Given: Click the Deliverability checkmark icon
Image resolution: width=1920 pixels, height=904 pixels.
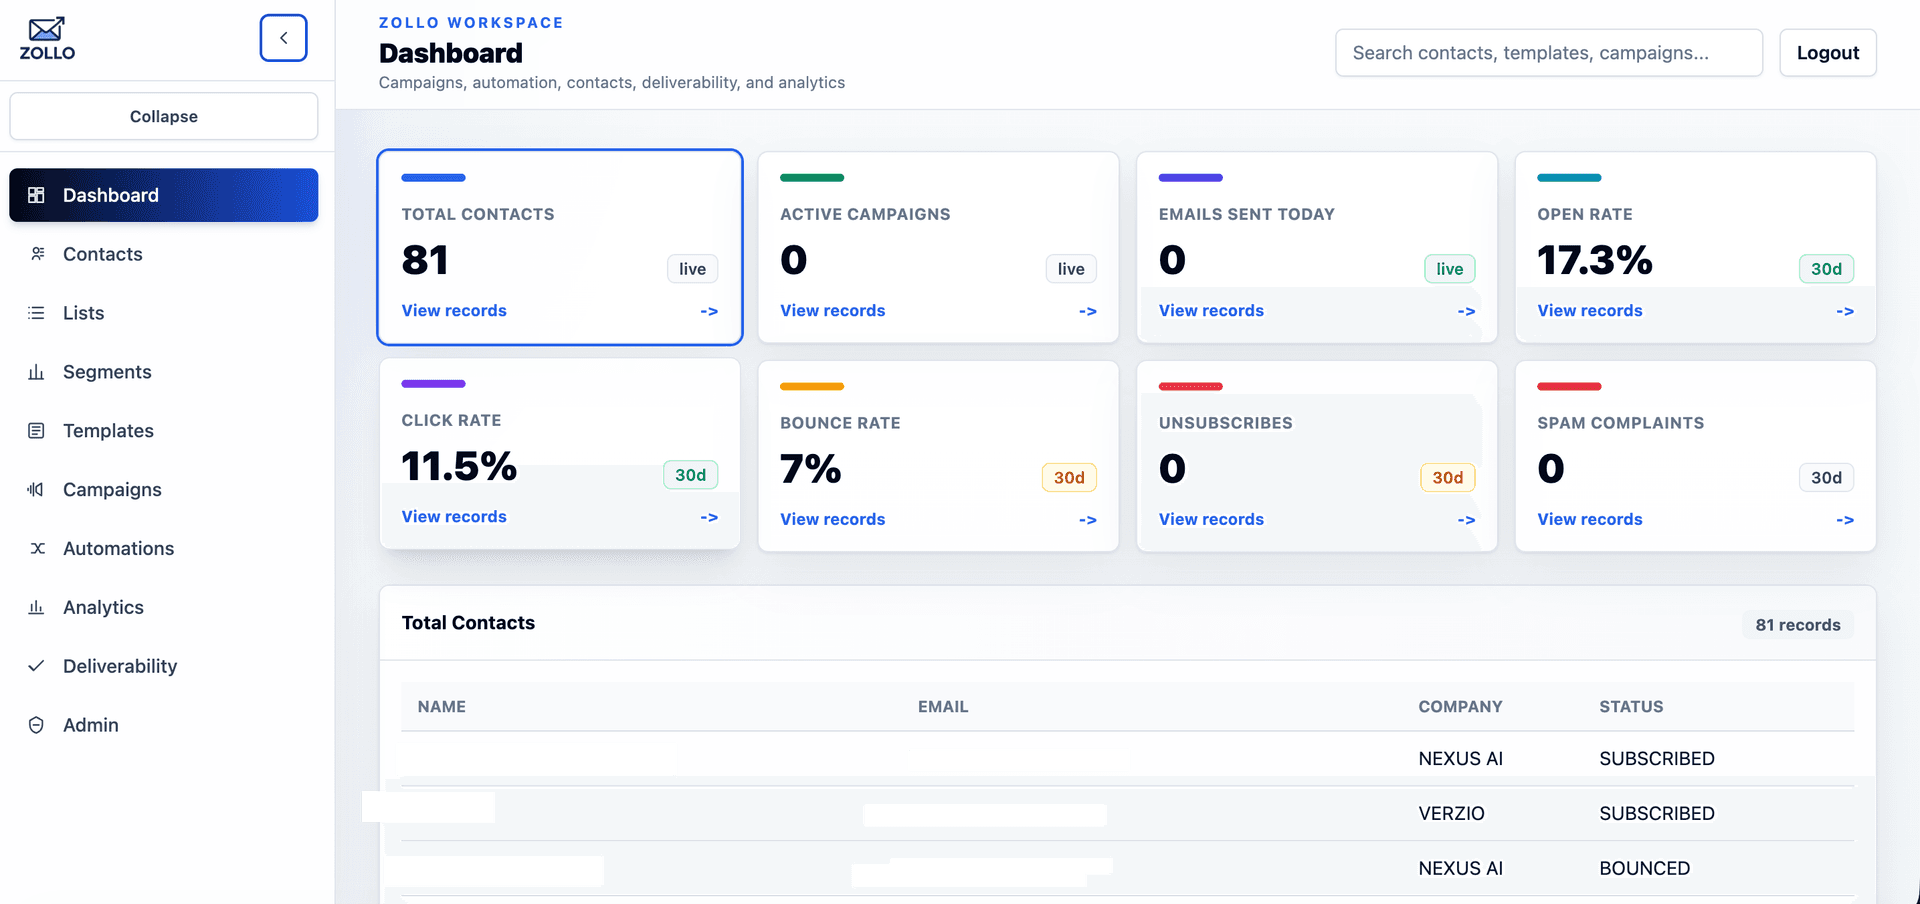Looking at the screenshot, I should click(36, 666).
